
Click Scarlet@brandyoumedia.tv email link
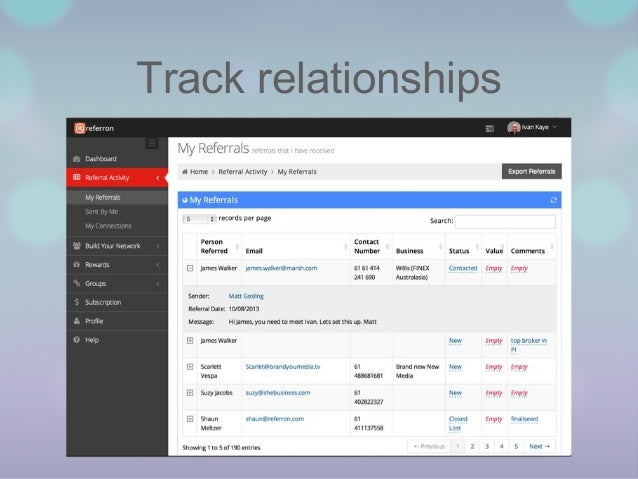[283, 367]
